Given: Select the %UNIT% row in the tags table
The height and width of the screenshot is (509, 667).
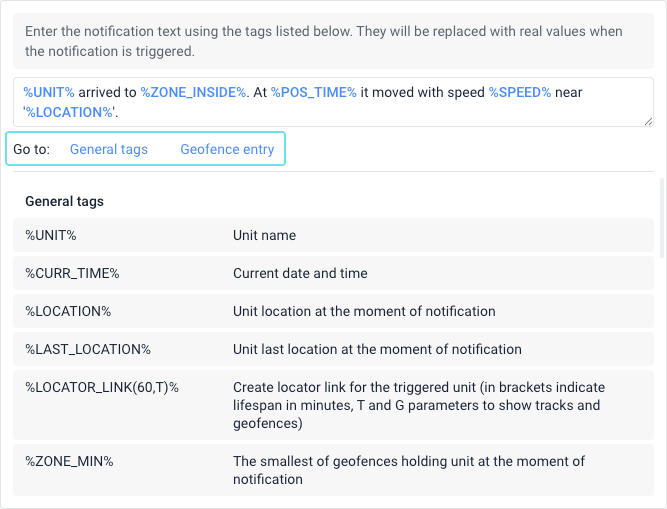Looking at the screenshot, I should [x=51, y=235].
